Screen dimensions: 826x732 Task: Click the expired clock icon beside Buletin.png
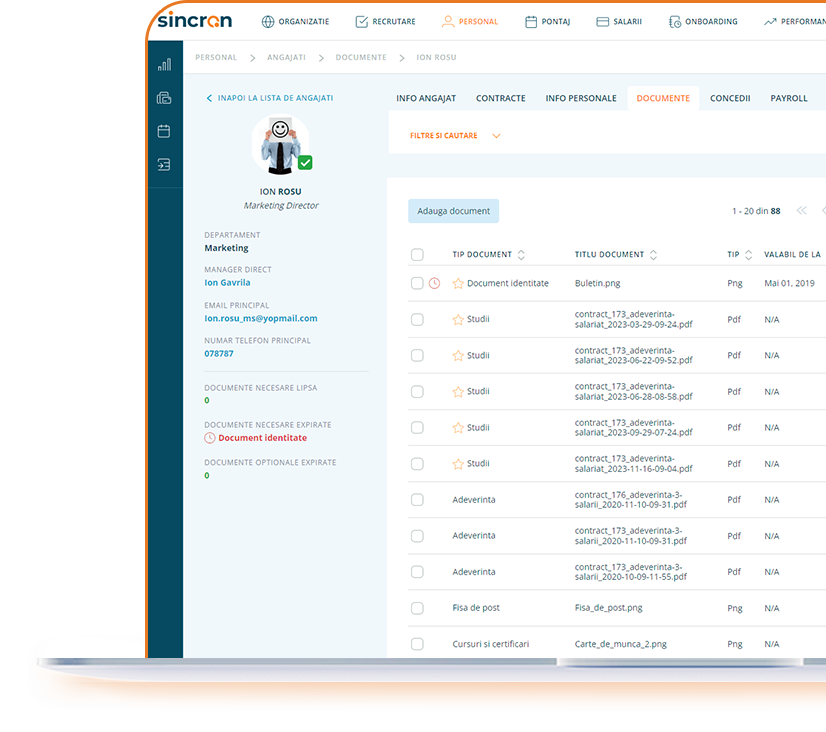pyautogui.click(x=433, y=283)
